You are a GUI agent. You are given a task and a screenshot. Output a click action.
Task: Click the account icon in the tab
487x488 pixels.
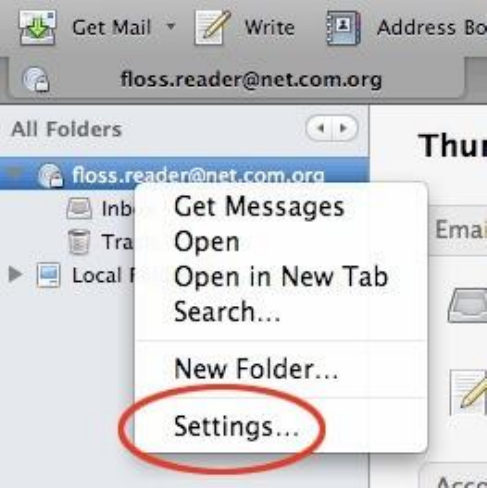tap(36, 79)
